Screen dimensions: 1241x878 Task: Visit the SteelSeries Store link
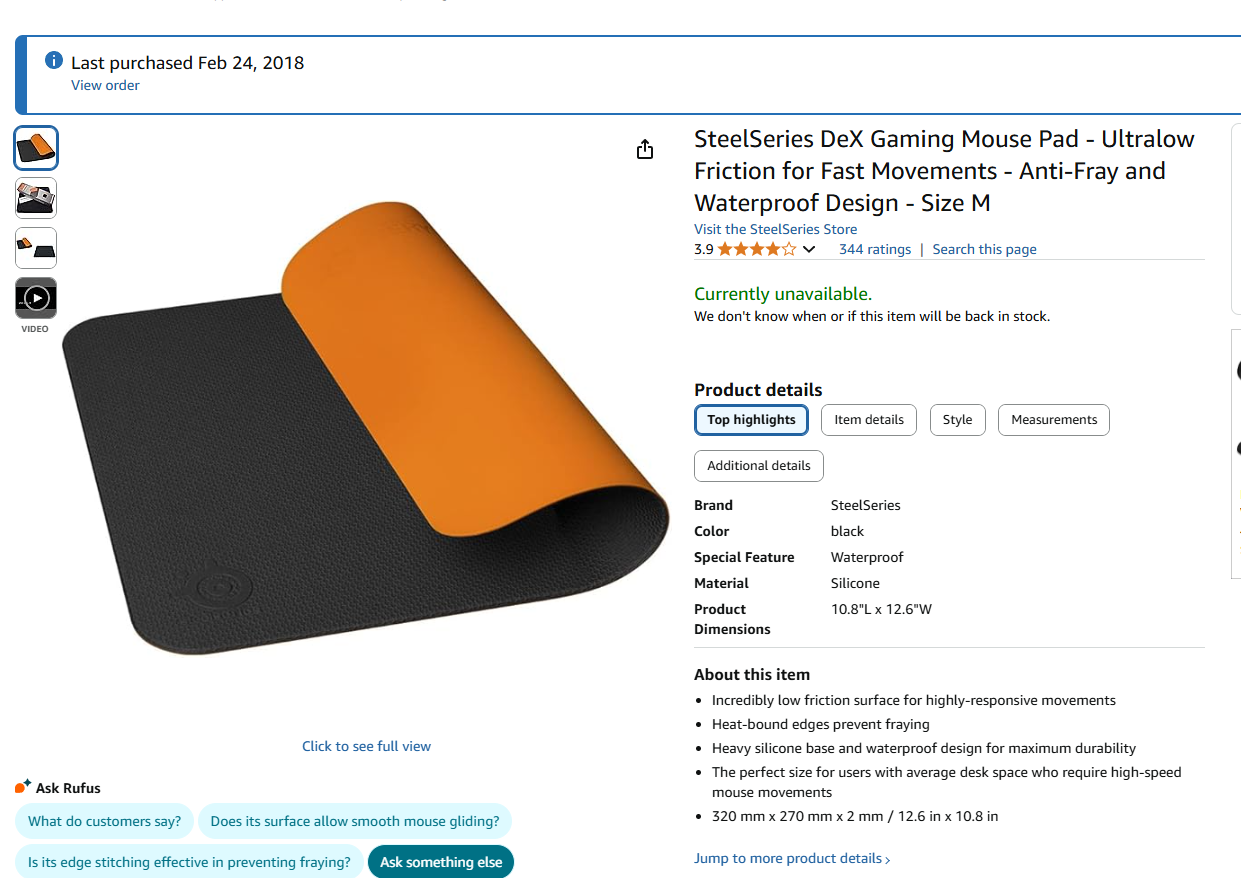point(775,229)
